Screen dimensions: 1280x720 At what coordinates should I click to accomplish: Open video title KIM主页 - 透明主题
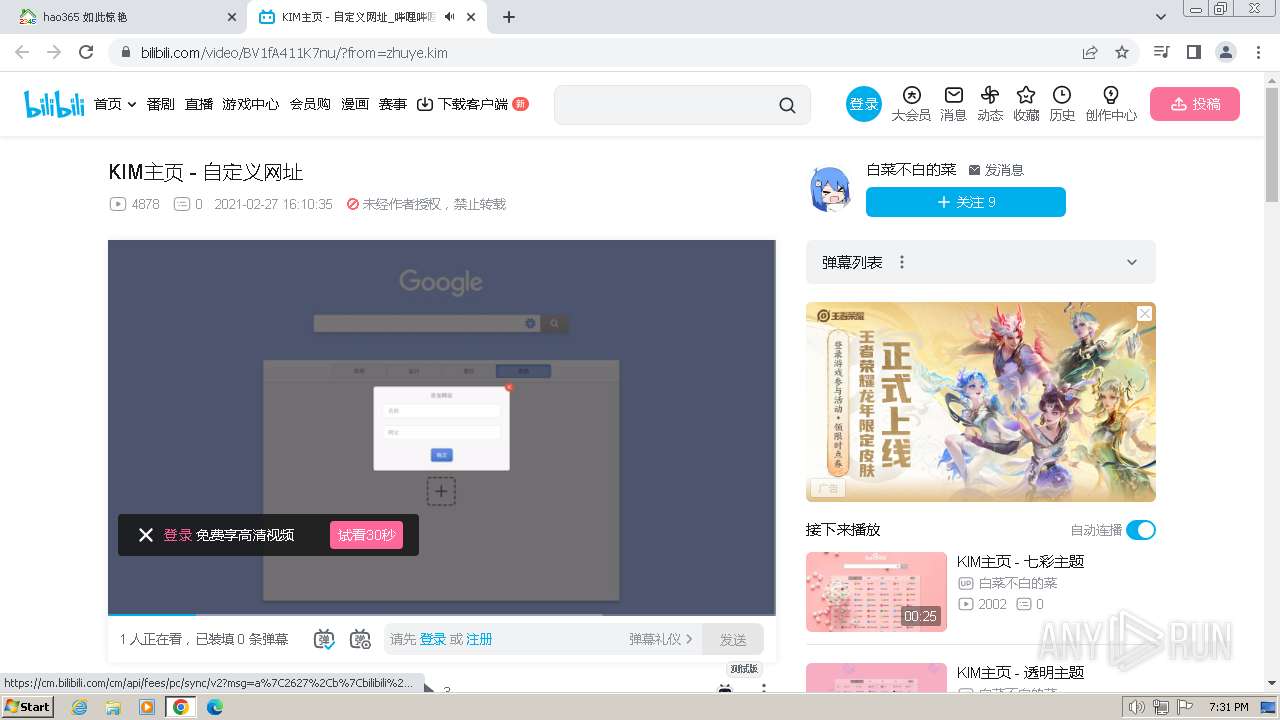click(x=1020, y=672)
